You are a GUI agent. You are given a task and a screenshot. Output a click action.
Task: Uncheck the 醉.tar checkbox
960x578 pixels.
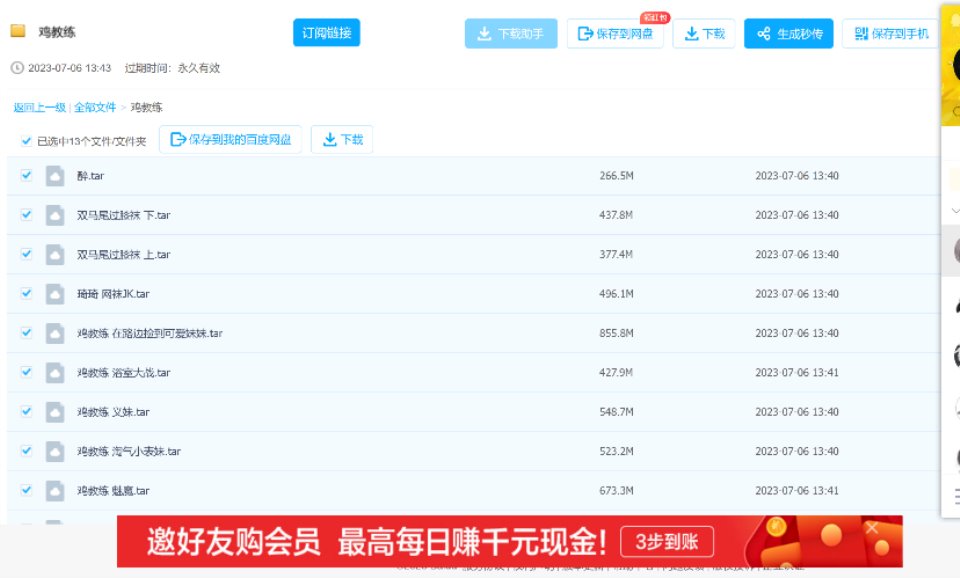coord(26,175)
